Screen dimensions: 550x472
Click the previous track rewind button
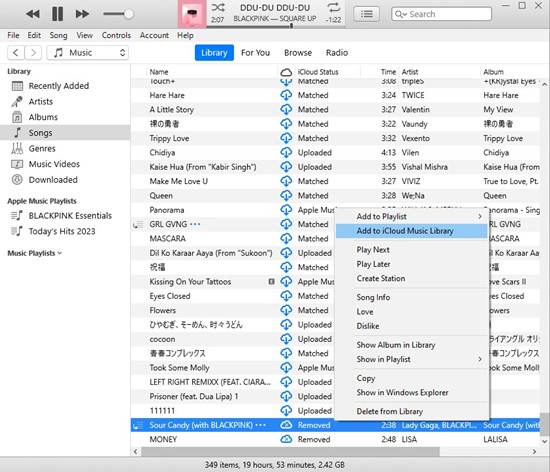click(33, 14)
